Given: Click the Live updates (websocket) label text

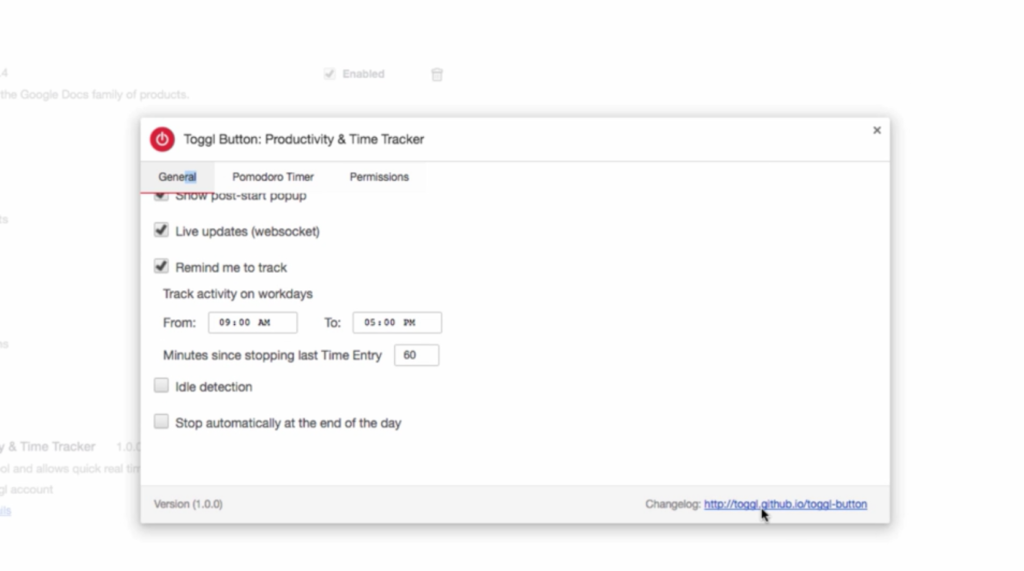Looking at the screenshot, I should click(x=248, y=231).
